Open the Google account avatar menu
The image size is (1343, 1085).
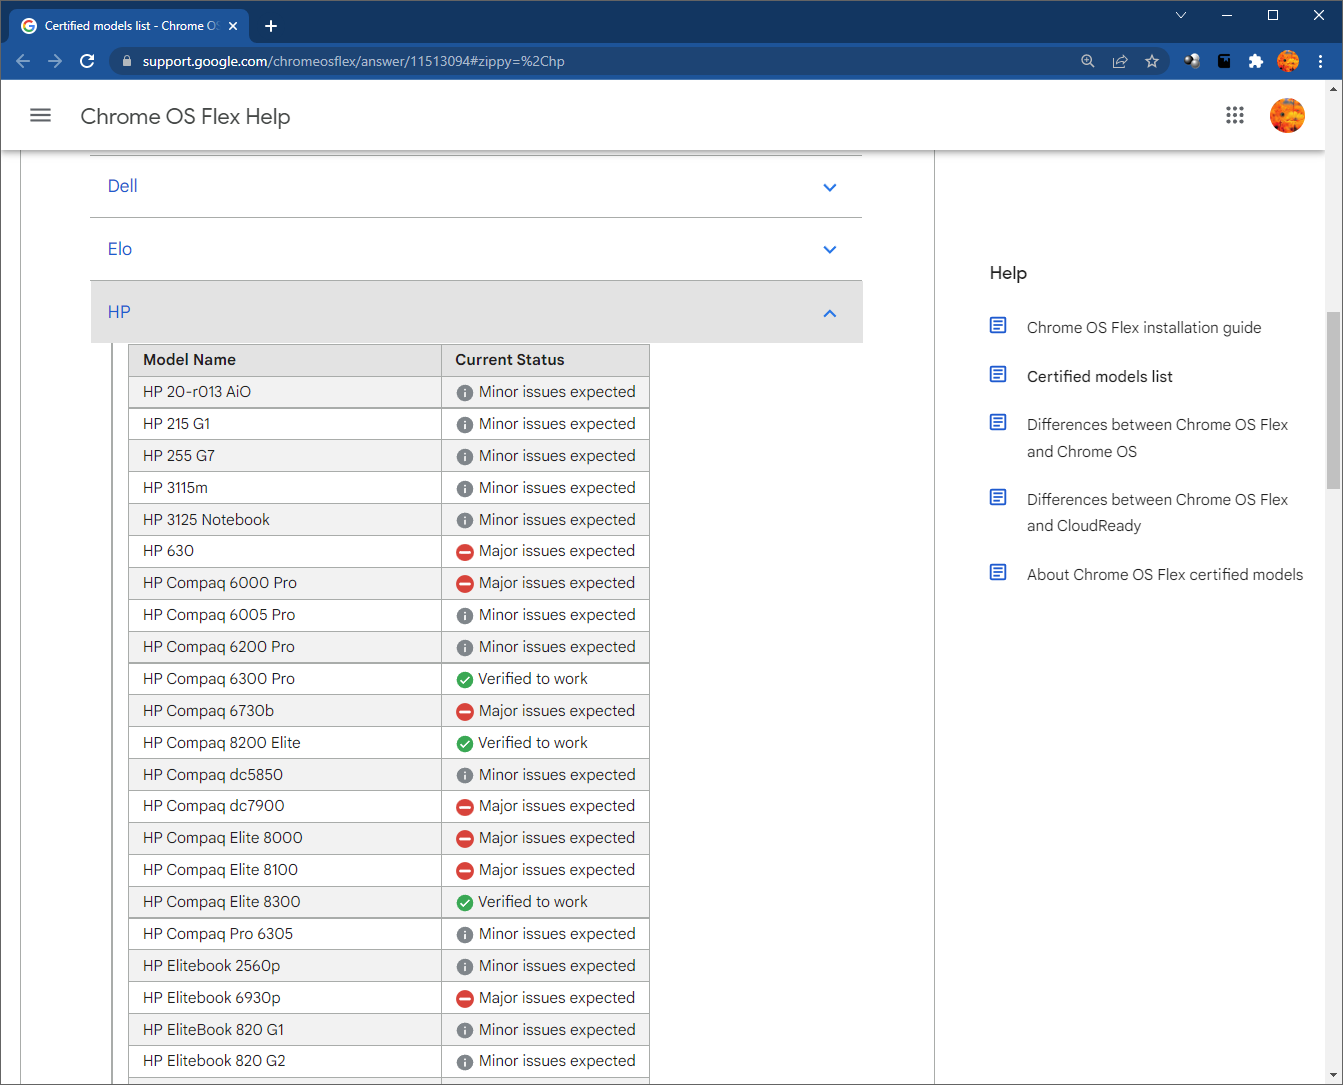coord(1287,116)
